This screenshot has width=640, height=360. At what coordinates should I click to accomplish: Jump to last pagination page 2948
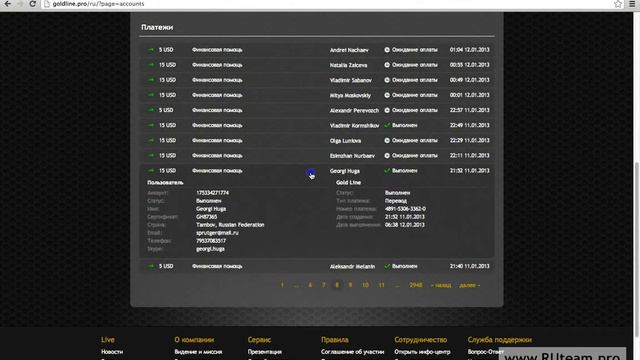[x=416, y=285]
